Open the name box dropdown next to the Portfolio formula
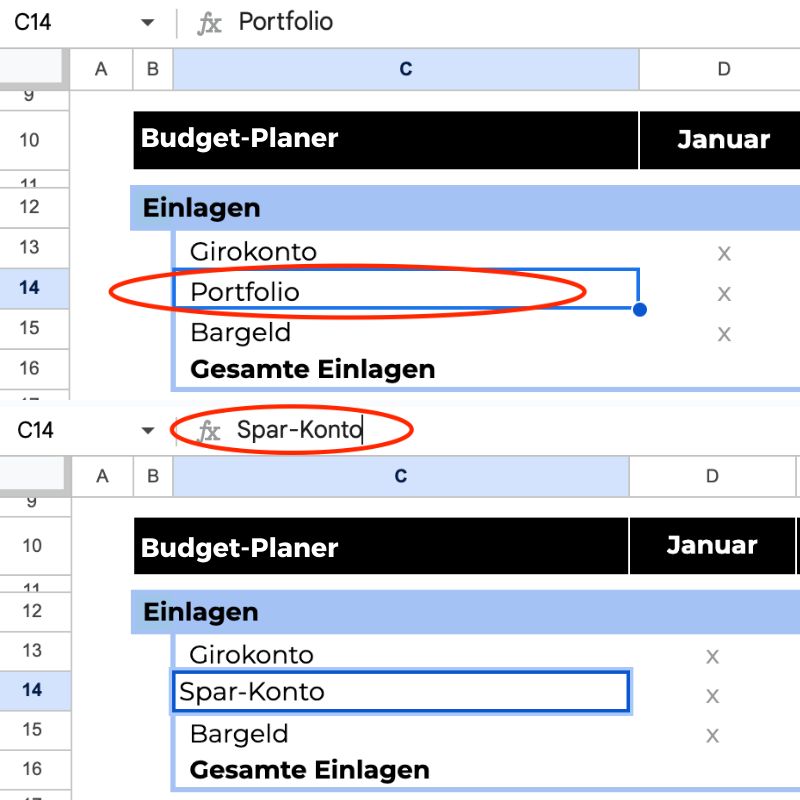Viewport: 800px width, 800px height. coord(148,23)
